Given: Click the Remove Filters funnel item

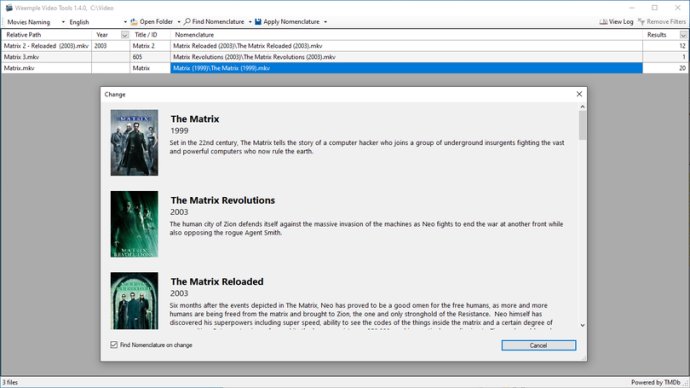Looking at the screenshot, I should [x=662, y=22].
